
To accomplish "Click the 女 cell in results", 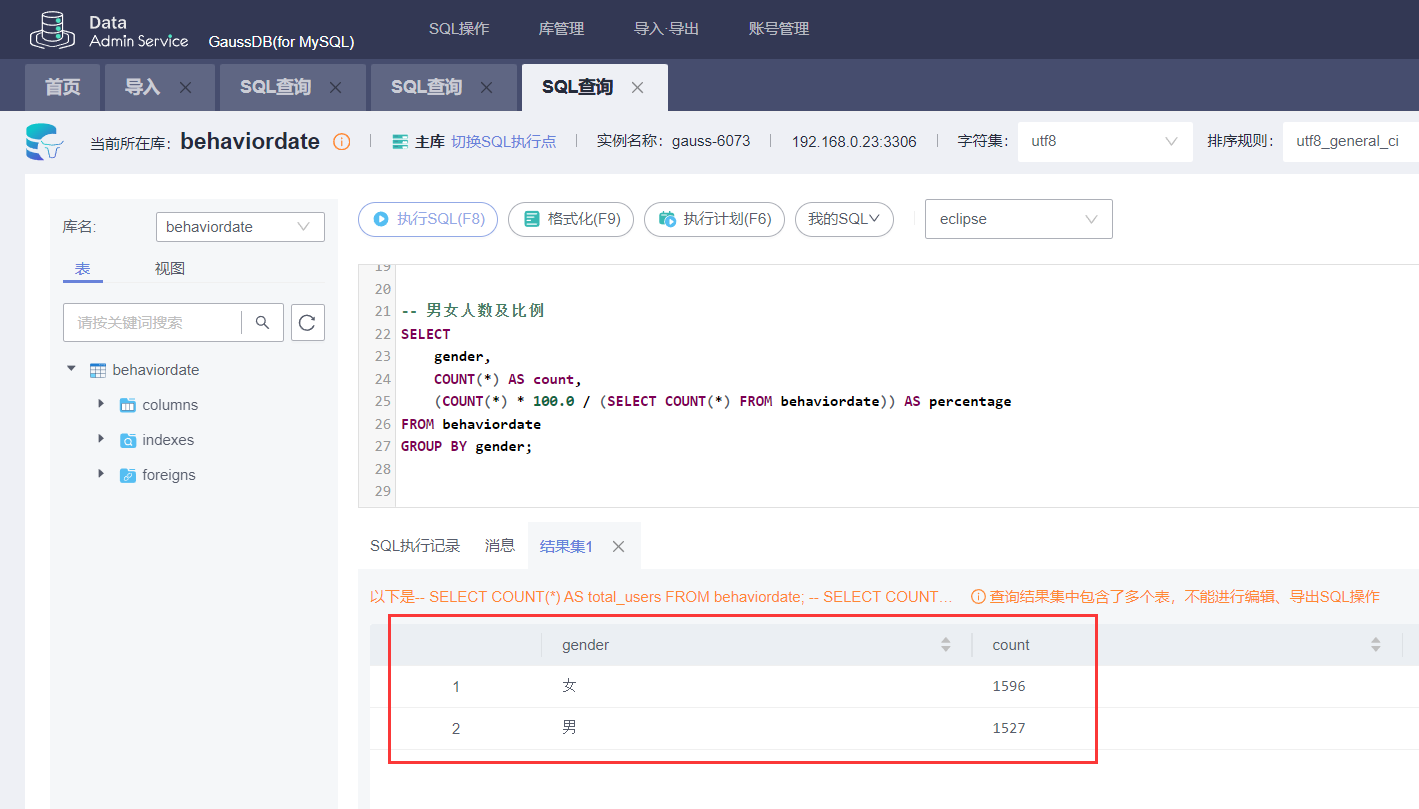I will [569, 686].
